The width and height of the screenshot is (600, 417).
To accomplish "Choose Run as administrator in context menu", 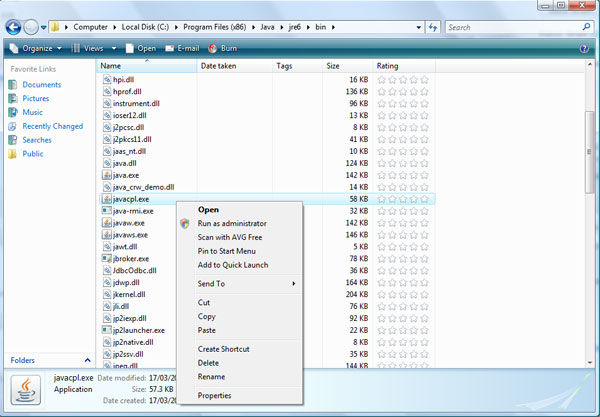I will click(x=240, y=223).
